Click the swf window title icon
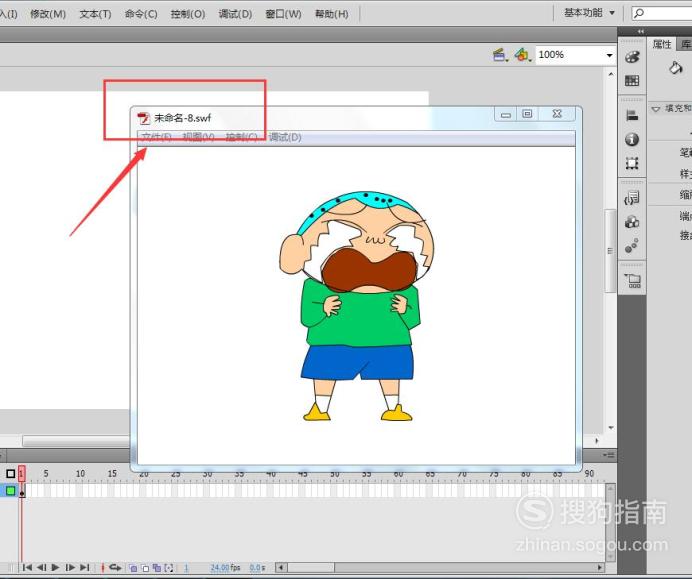This screenshot has height=579, width=692. (143, 118)
